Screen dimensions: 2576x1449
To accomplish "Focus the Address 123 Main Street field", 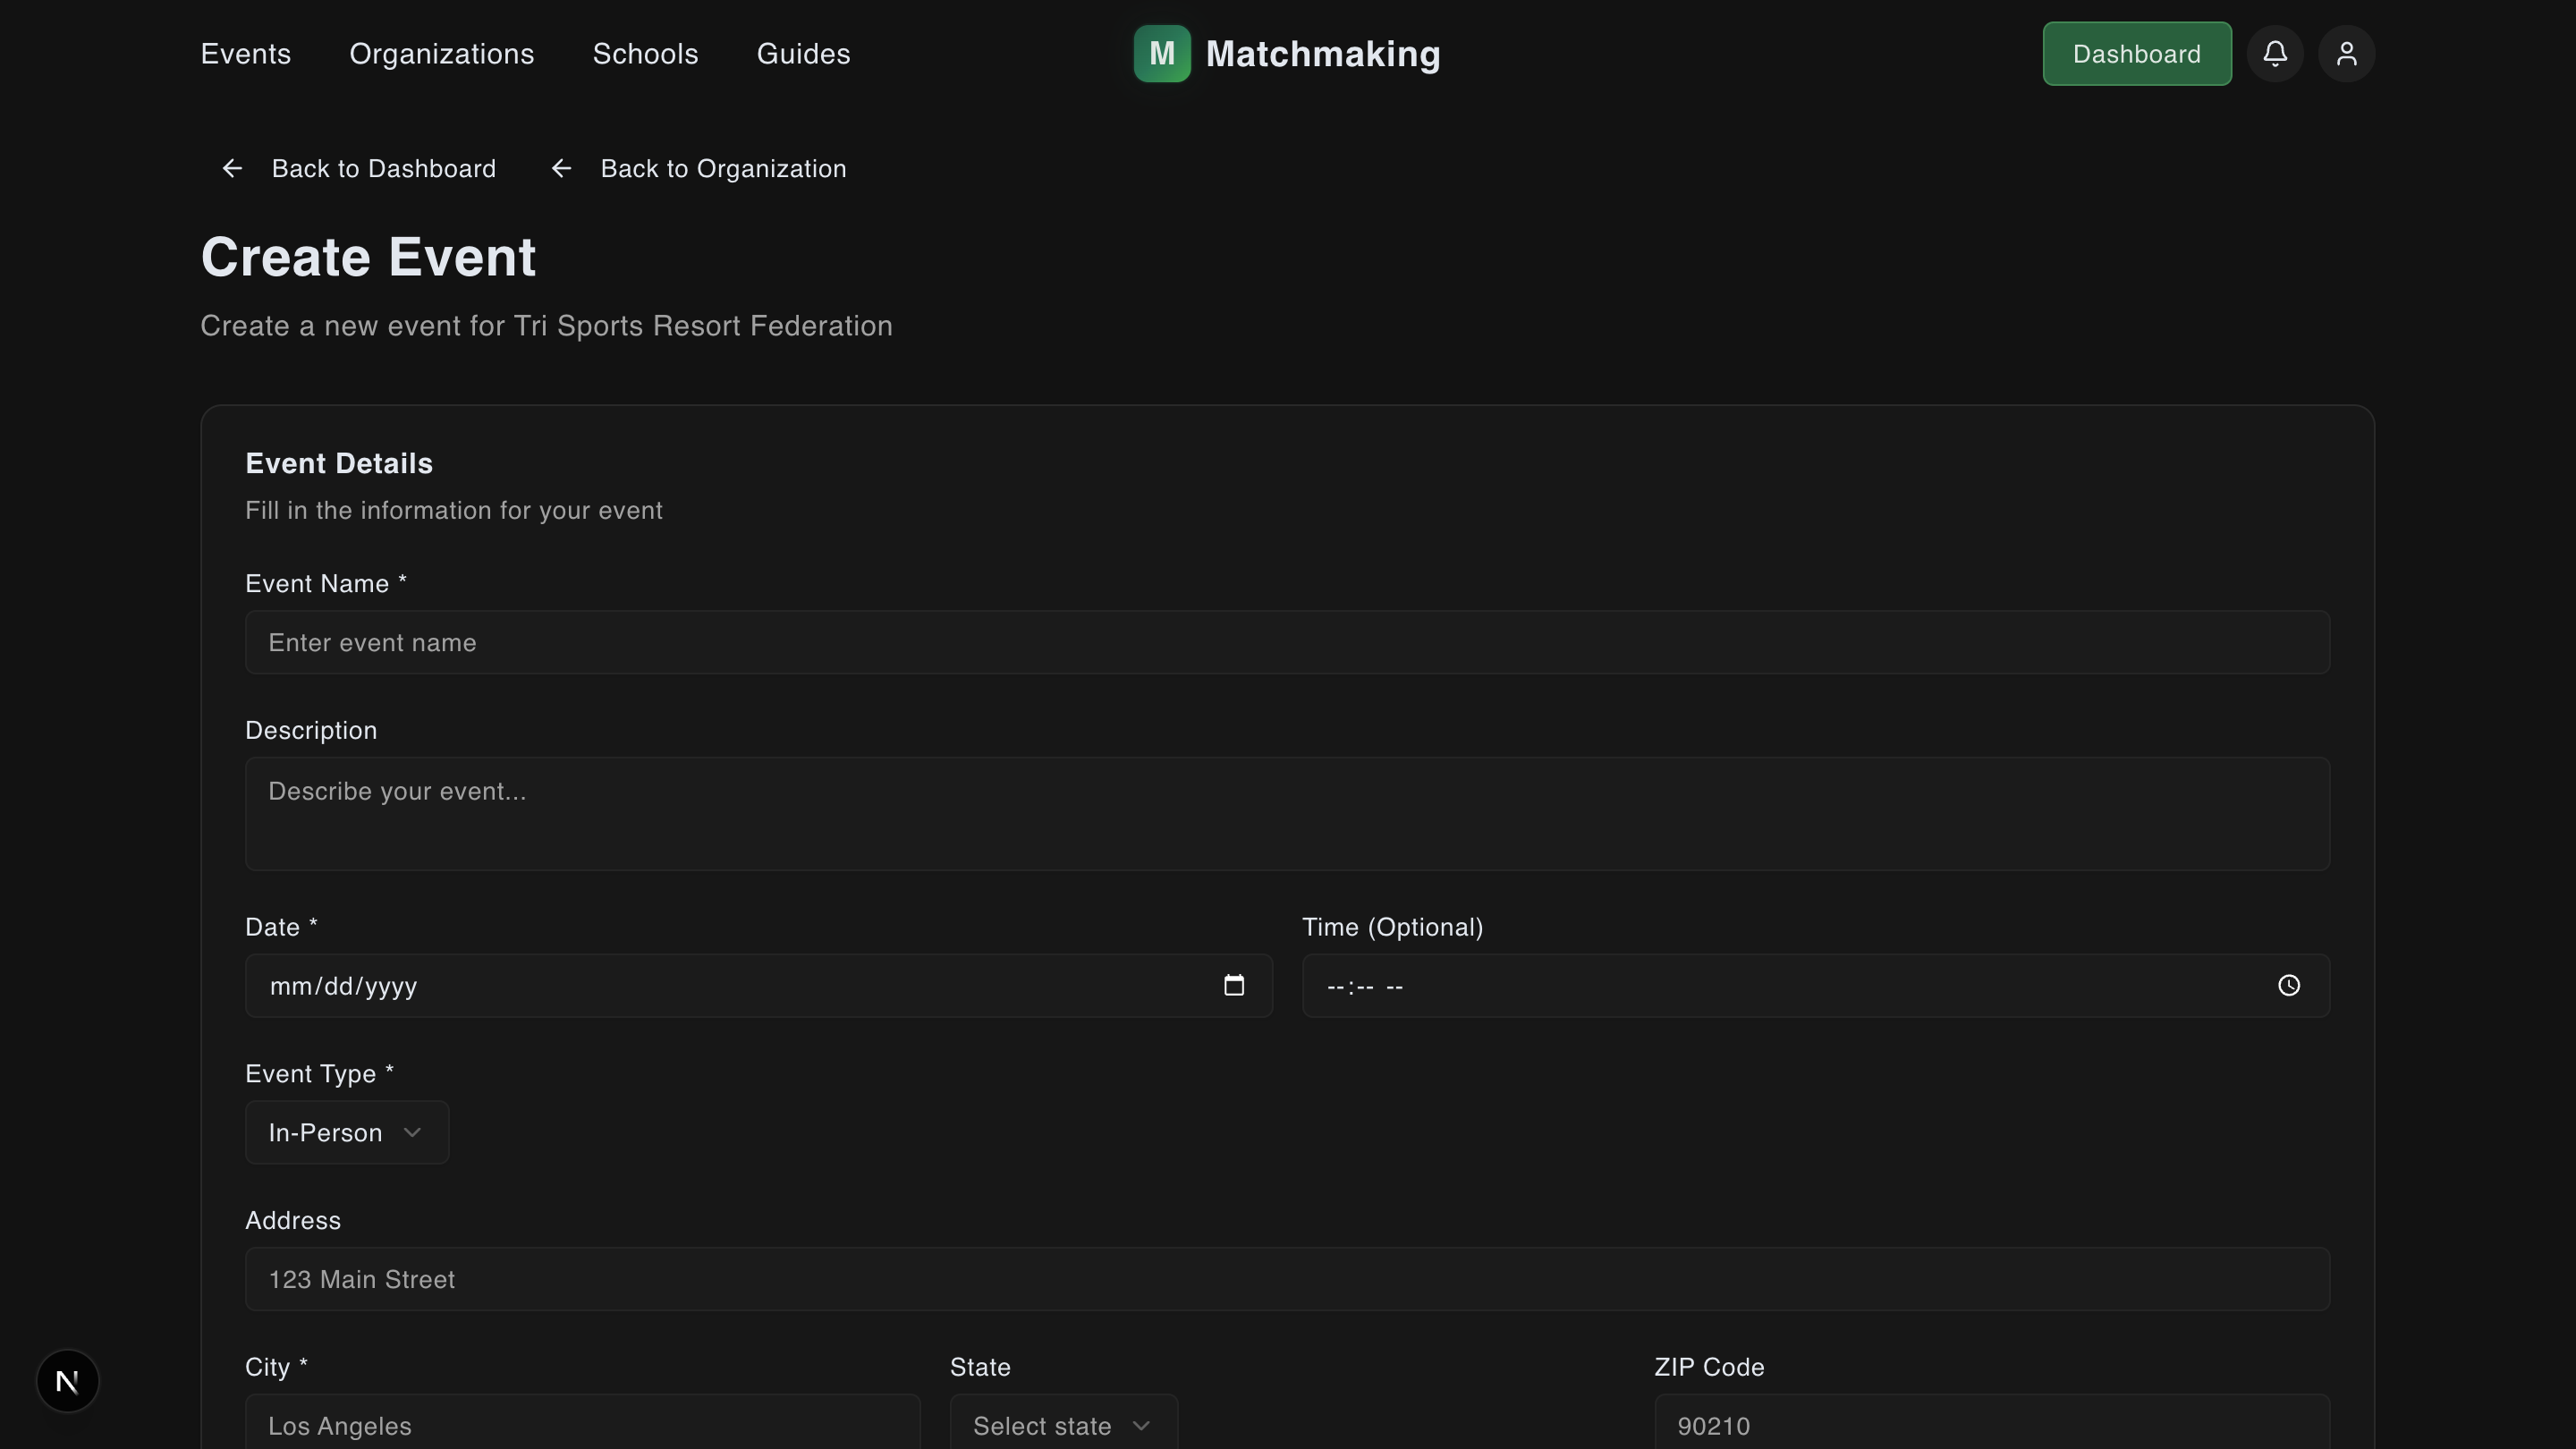I will [1287, 1279].
